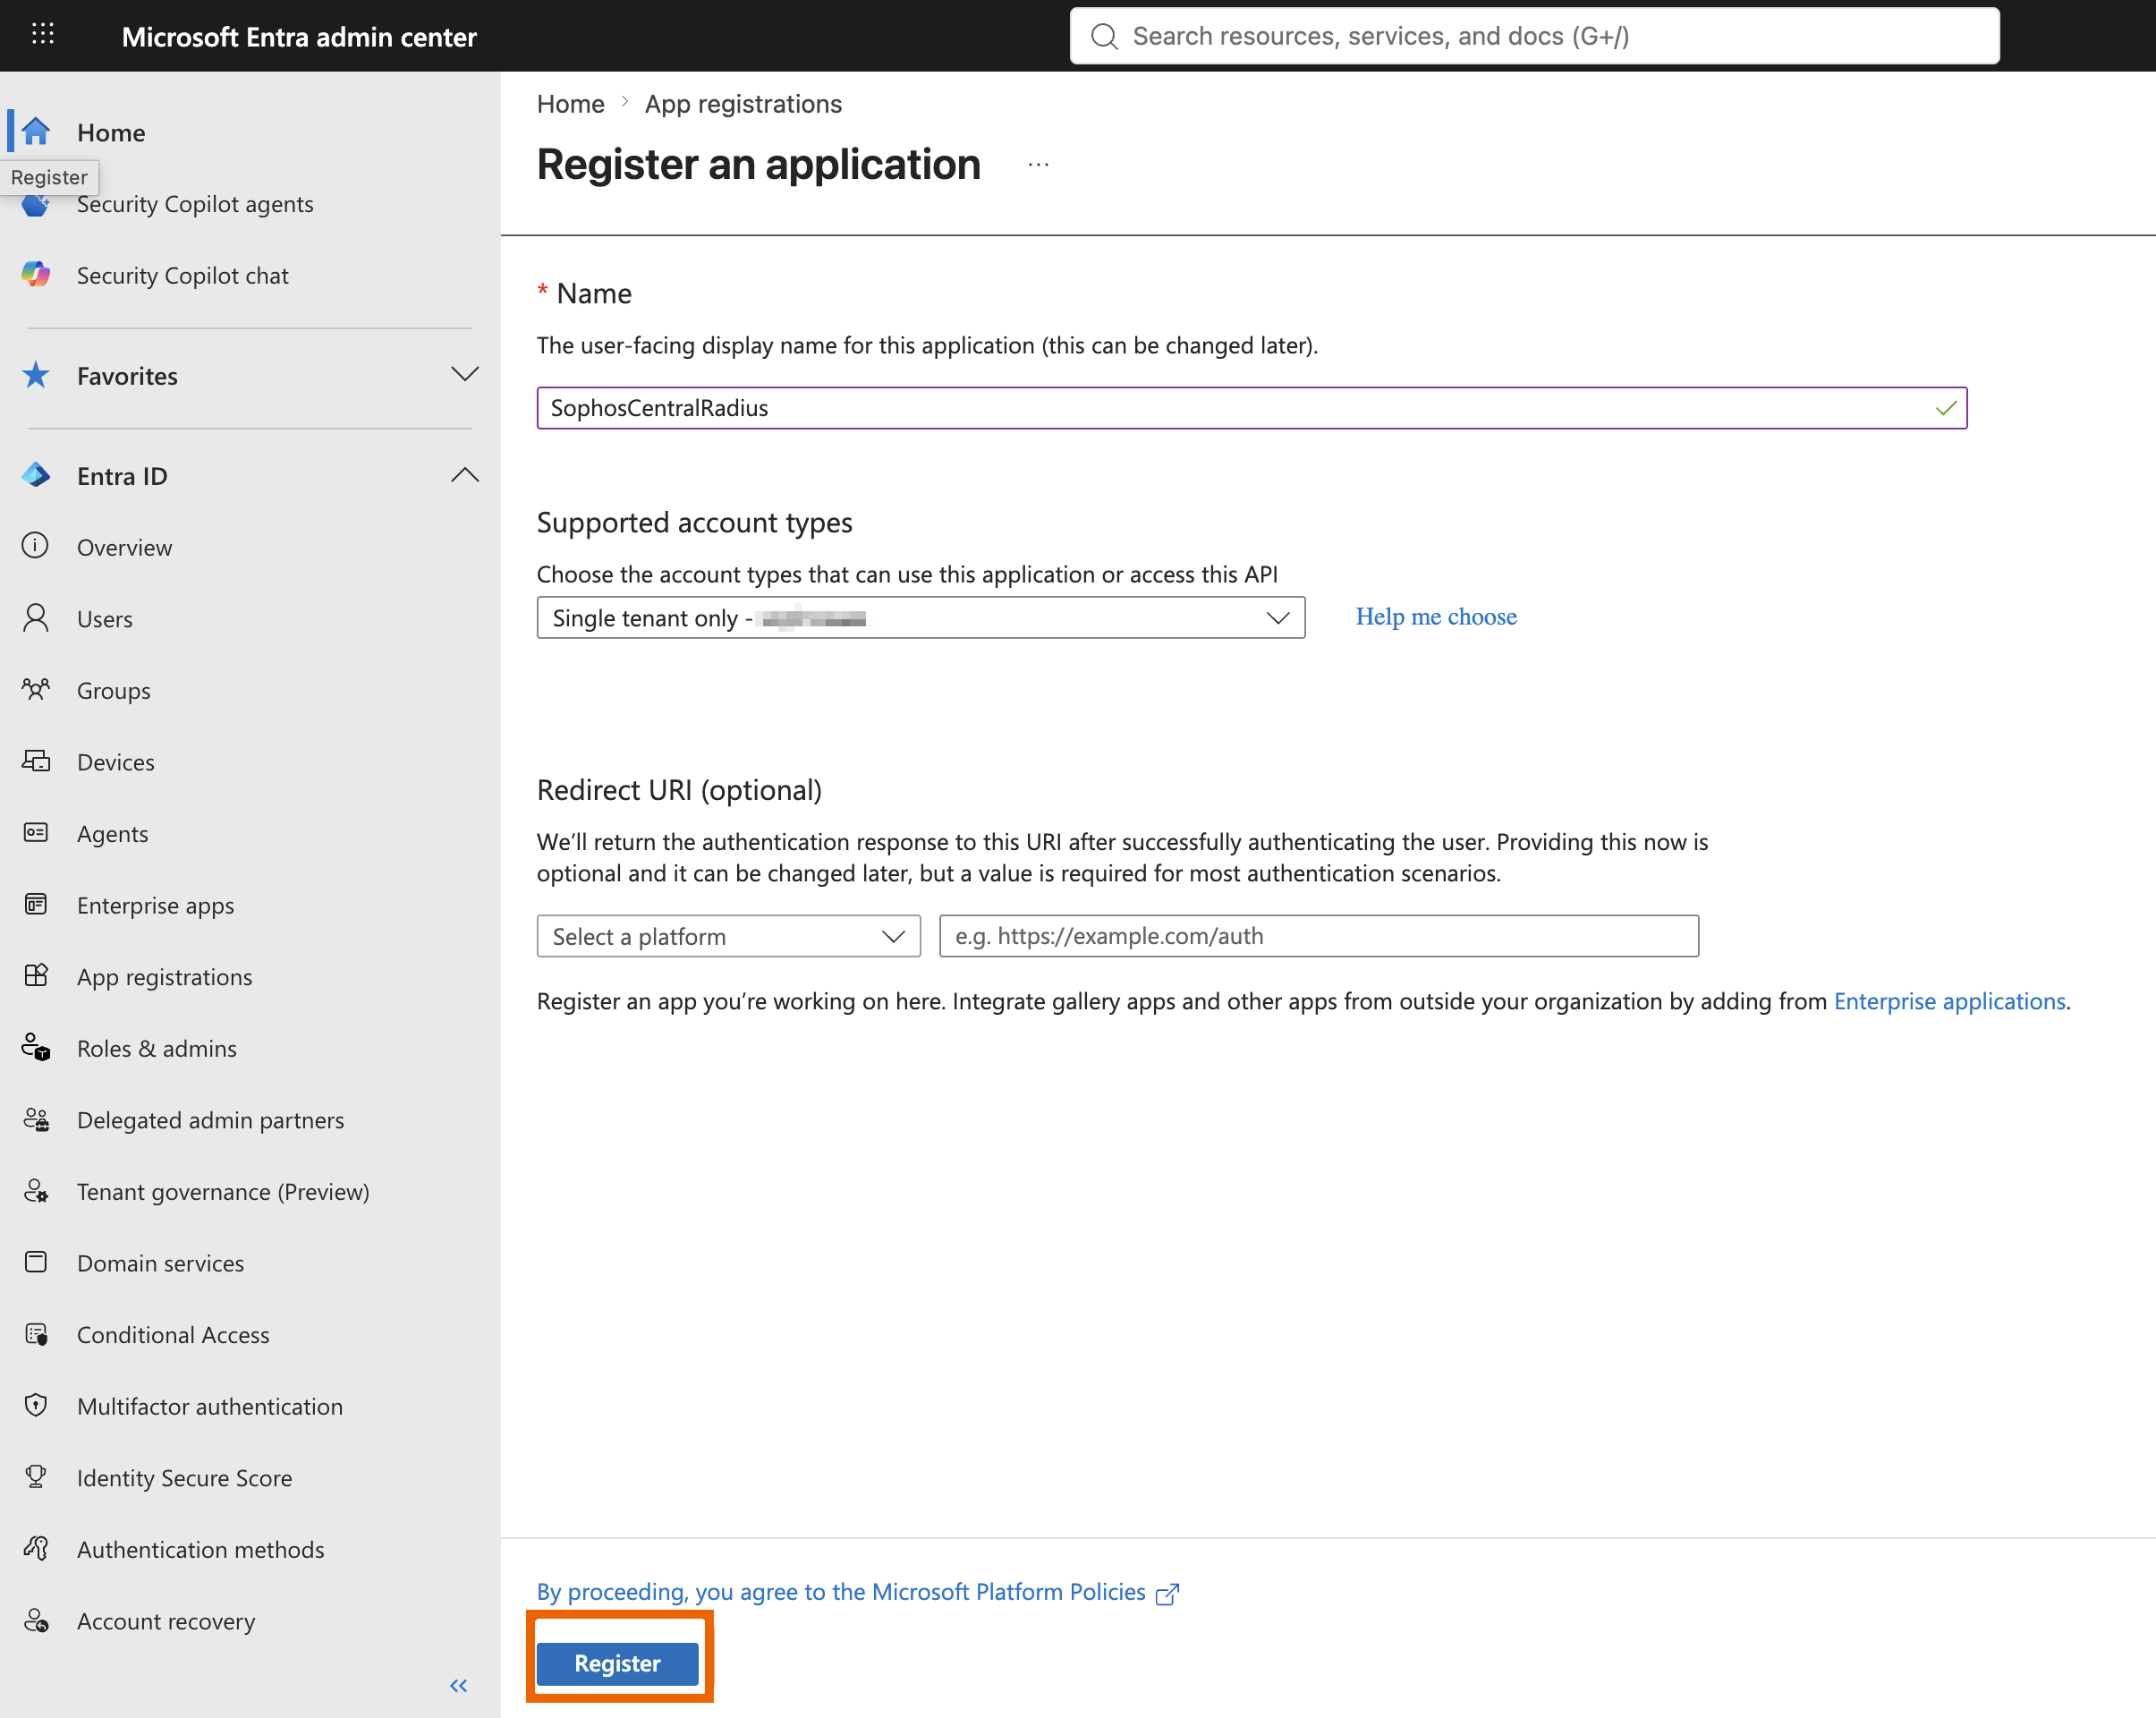Click the Entra ID diamond icon

(x=36, y=476)
